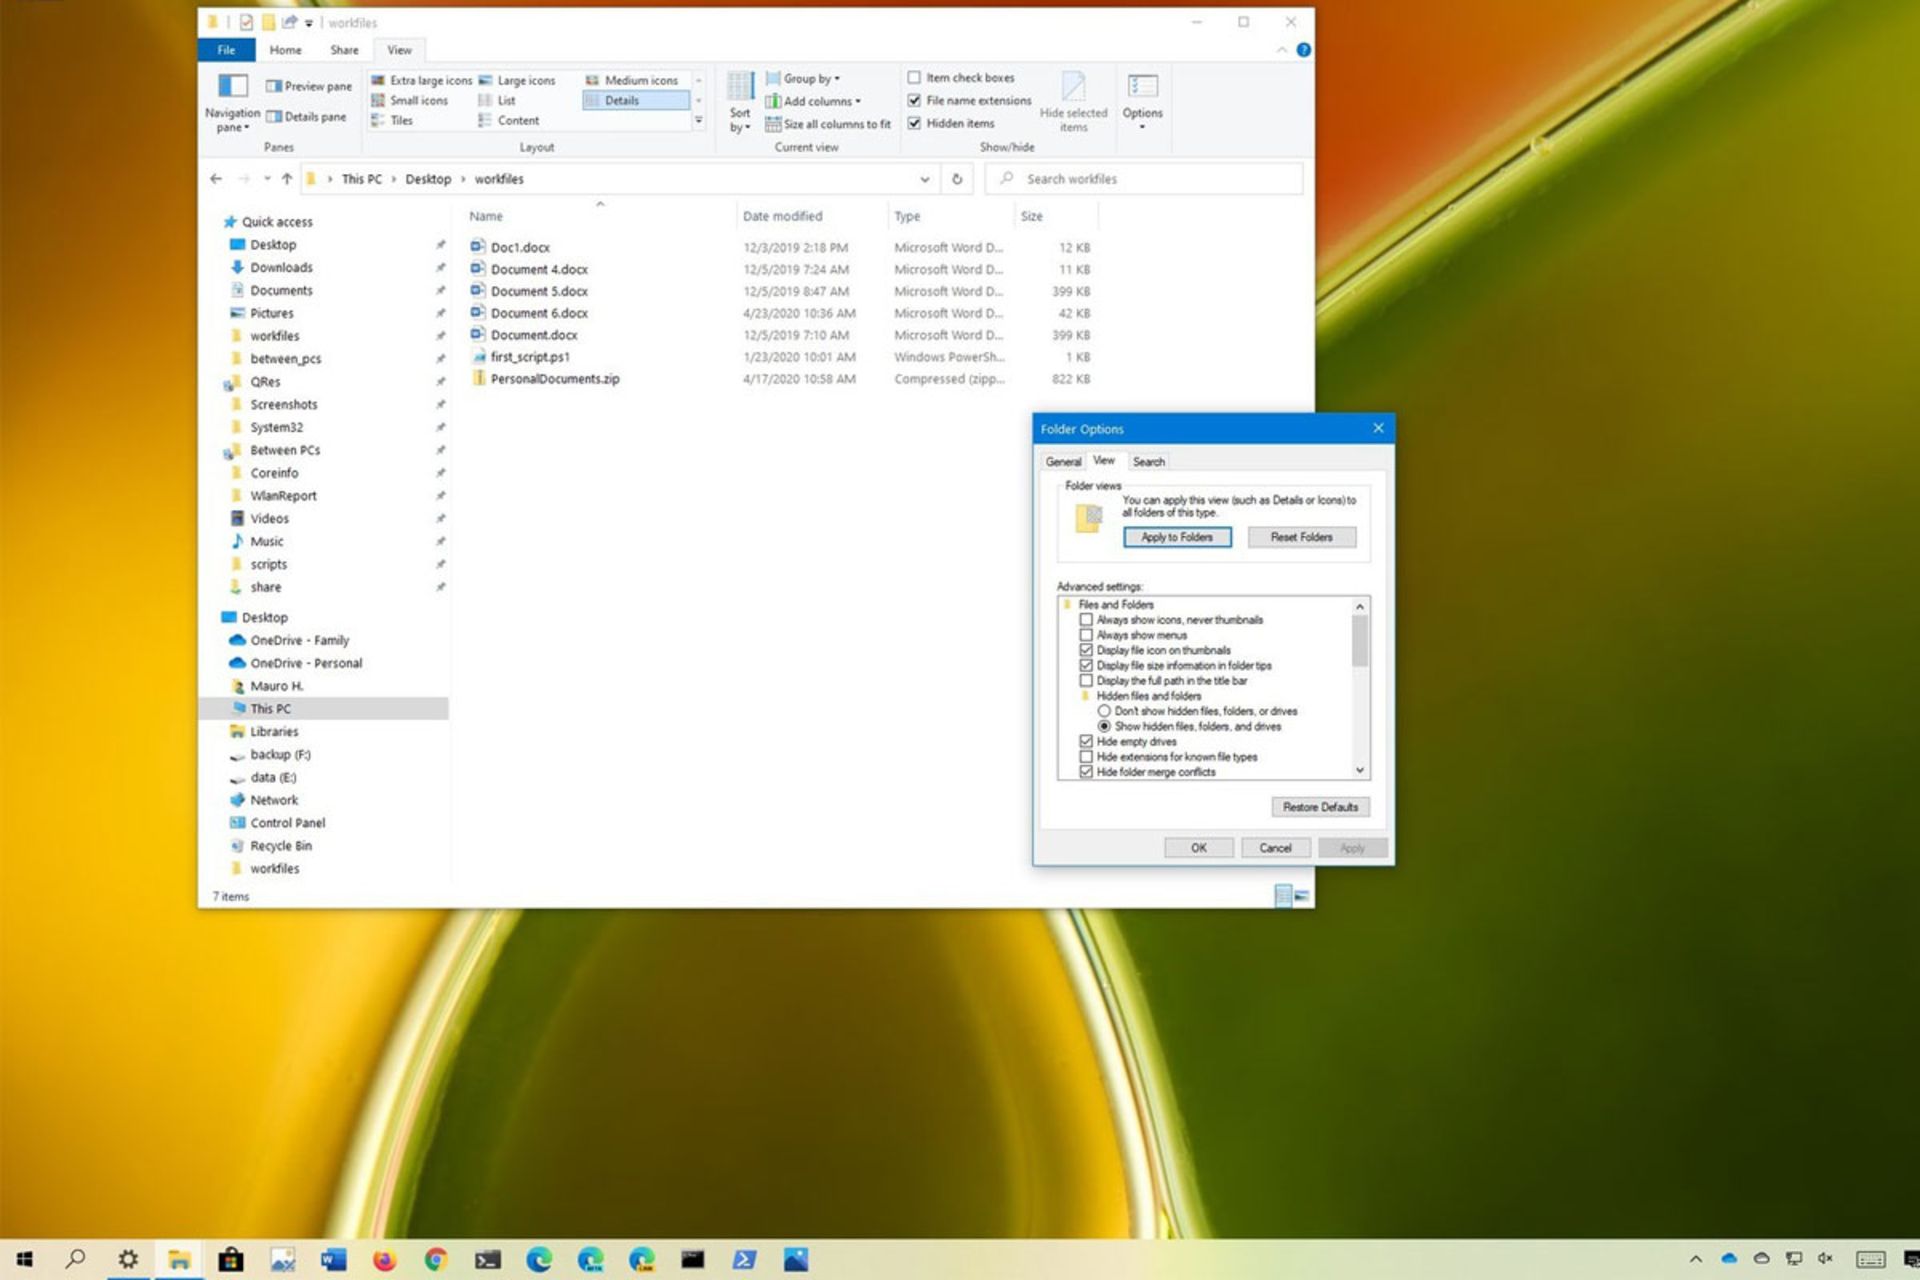The image size is (1920, 1280).
Task: Click the Navigation pane icon
Action: point(232,86)
